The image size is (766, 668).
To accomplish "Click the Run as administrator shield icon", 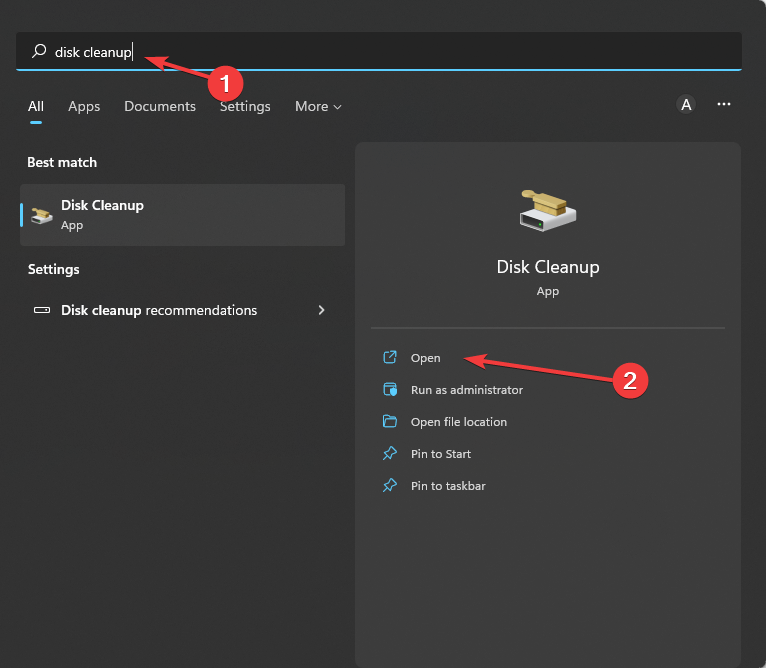I will [390, 389].
